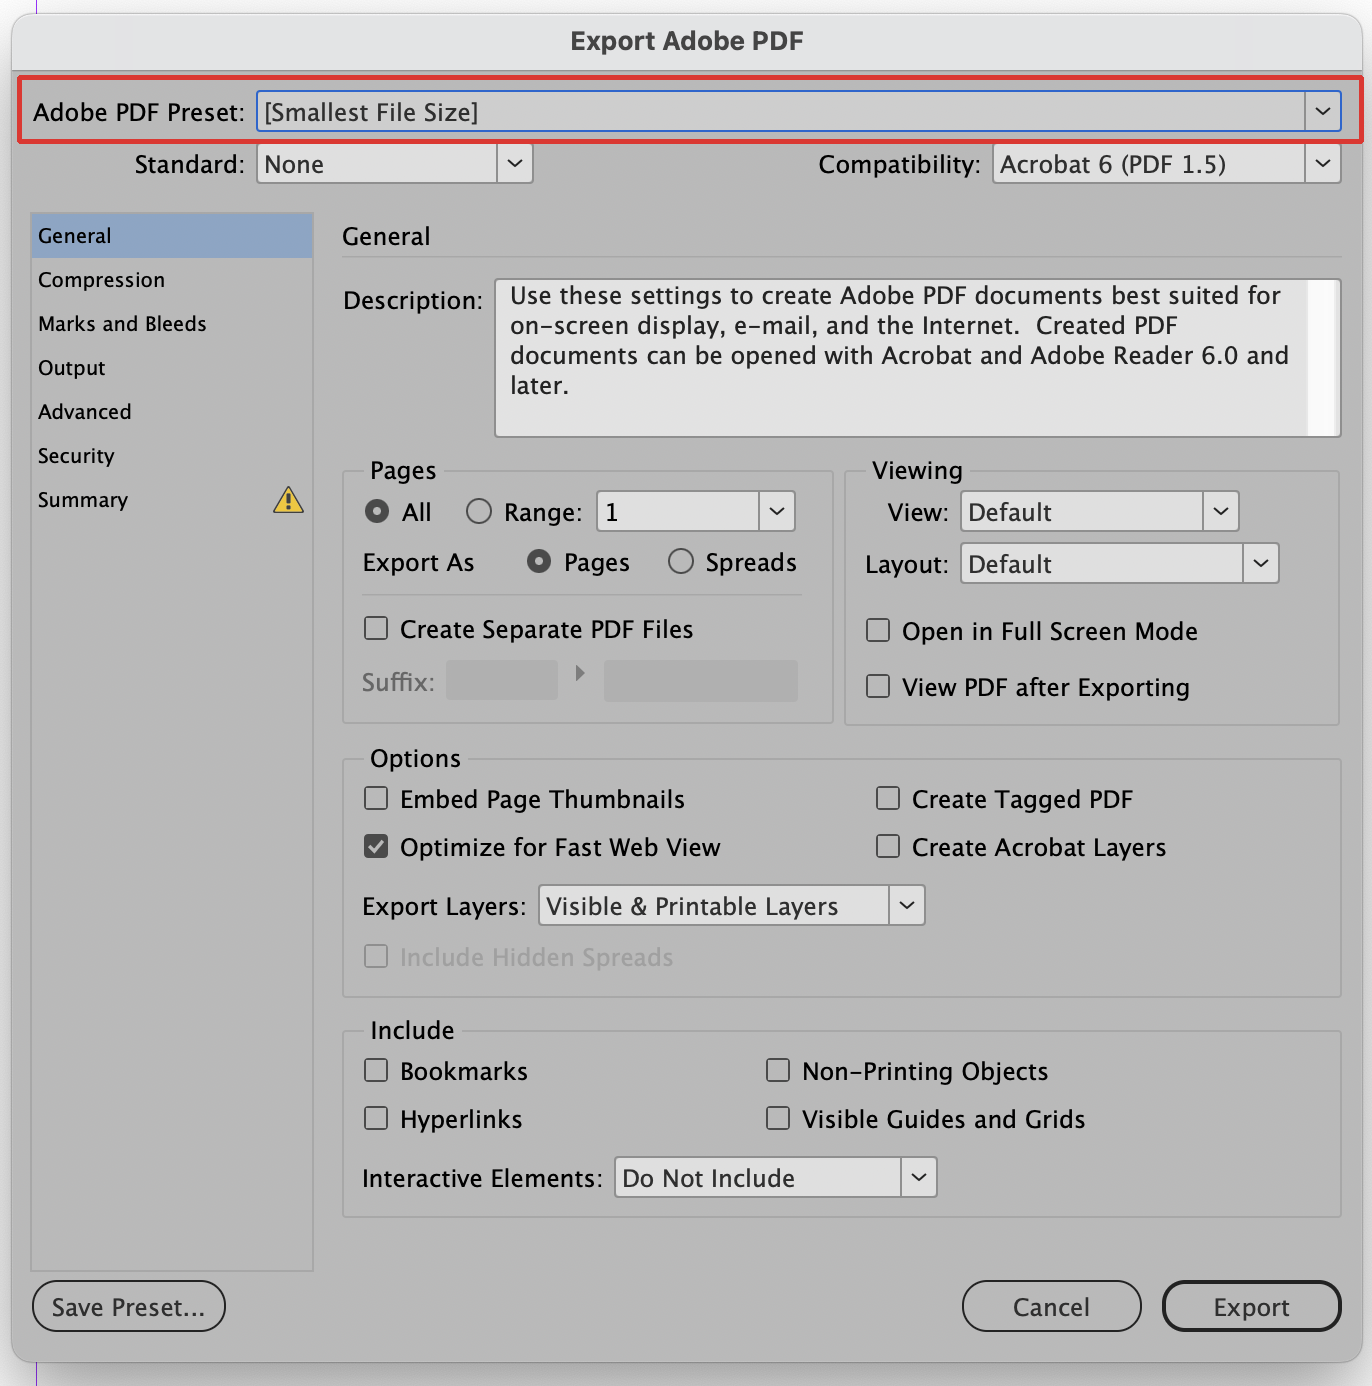Open the Standard dropdown
This screenshot has width=1372, height=1386.
(x=514, y=163)
